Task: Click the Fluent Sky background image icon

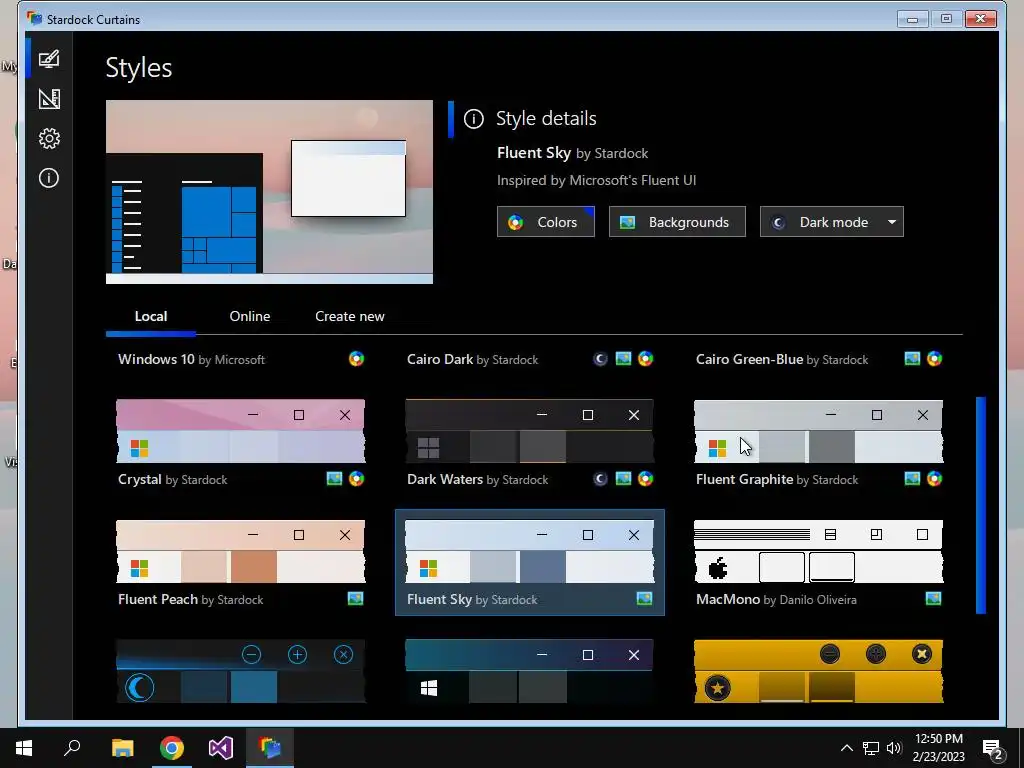Action: click(x=645, y=598)
